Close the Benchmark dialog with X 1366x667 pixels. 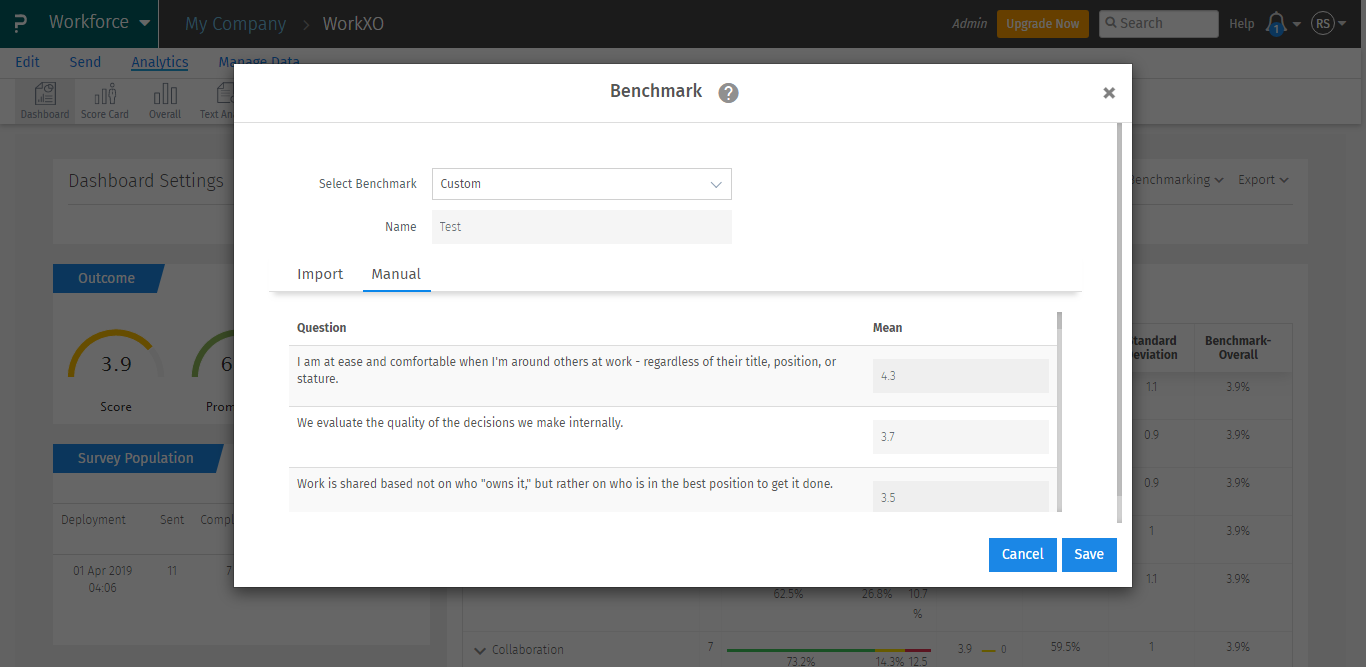(x=1109, y=93)
